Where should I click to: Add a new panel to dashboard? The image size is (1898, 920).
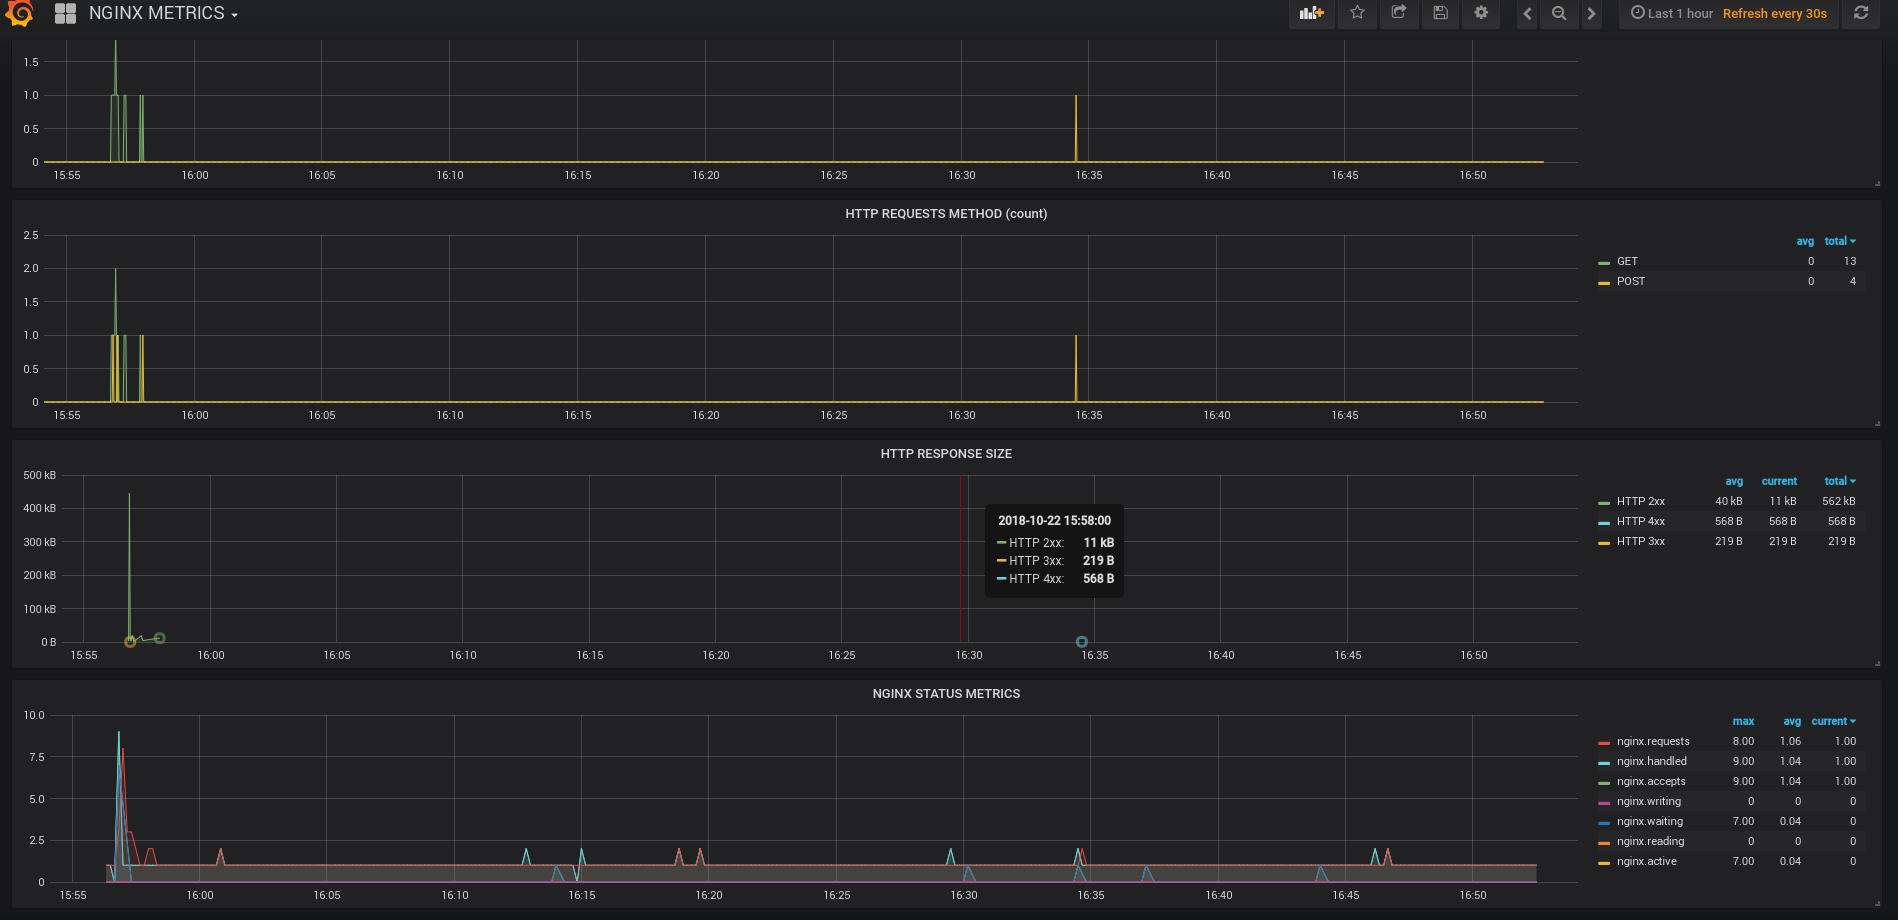(1311, 13)
